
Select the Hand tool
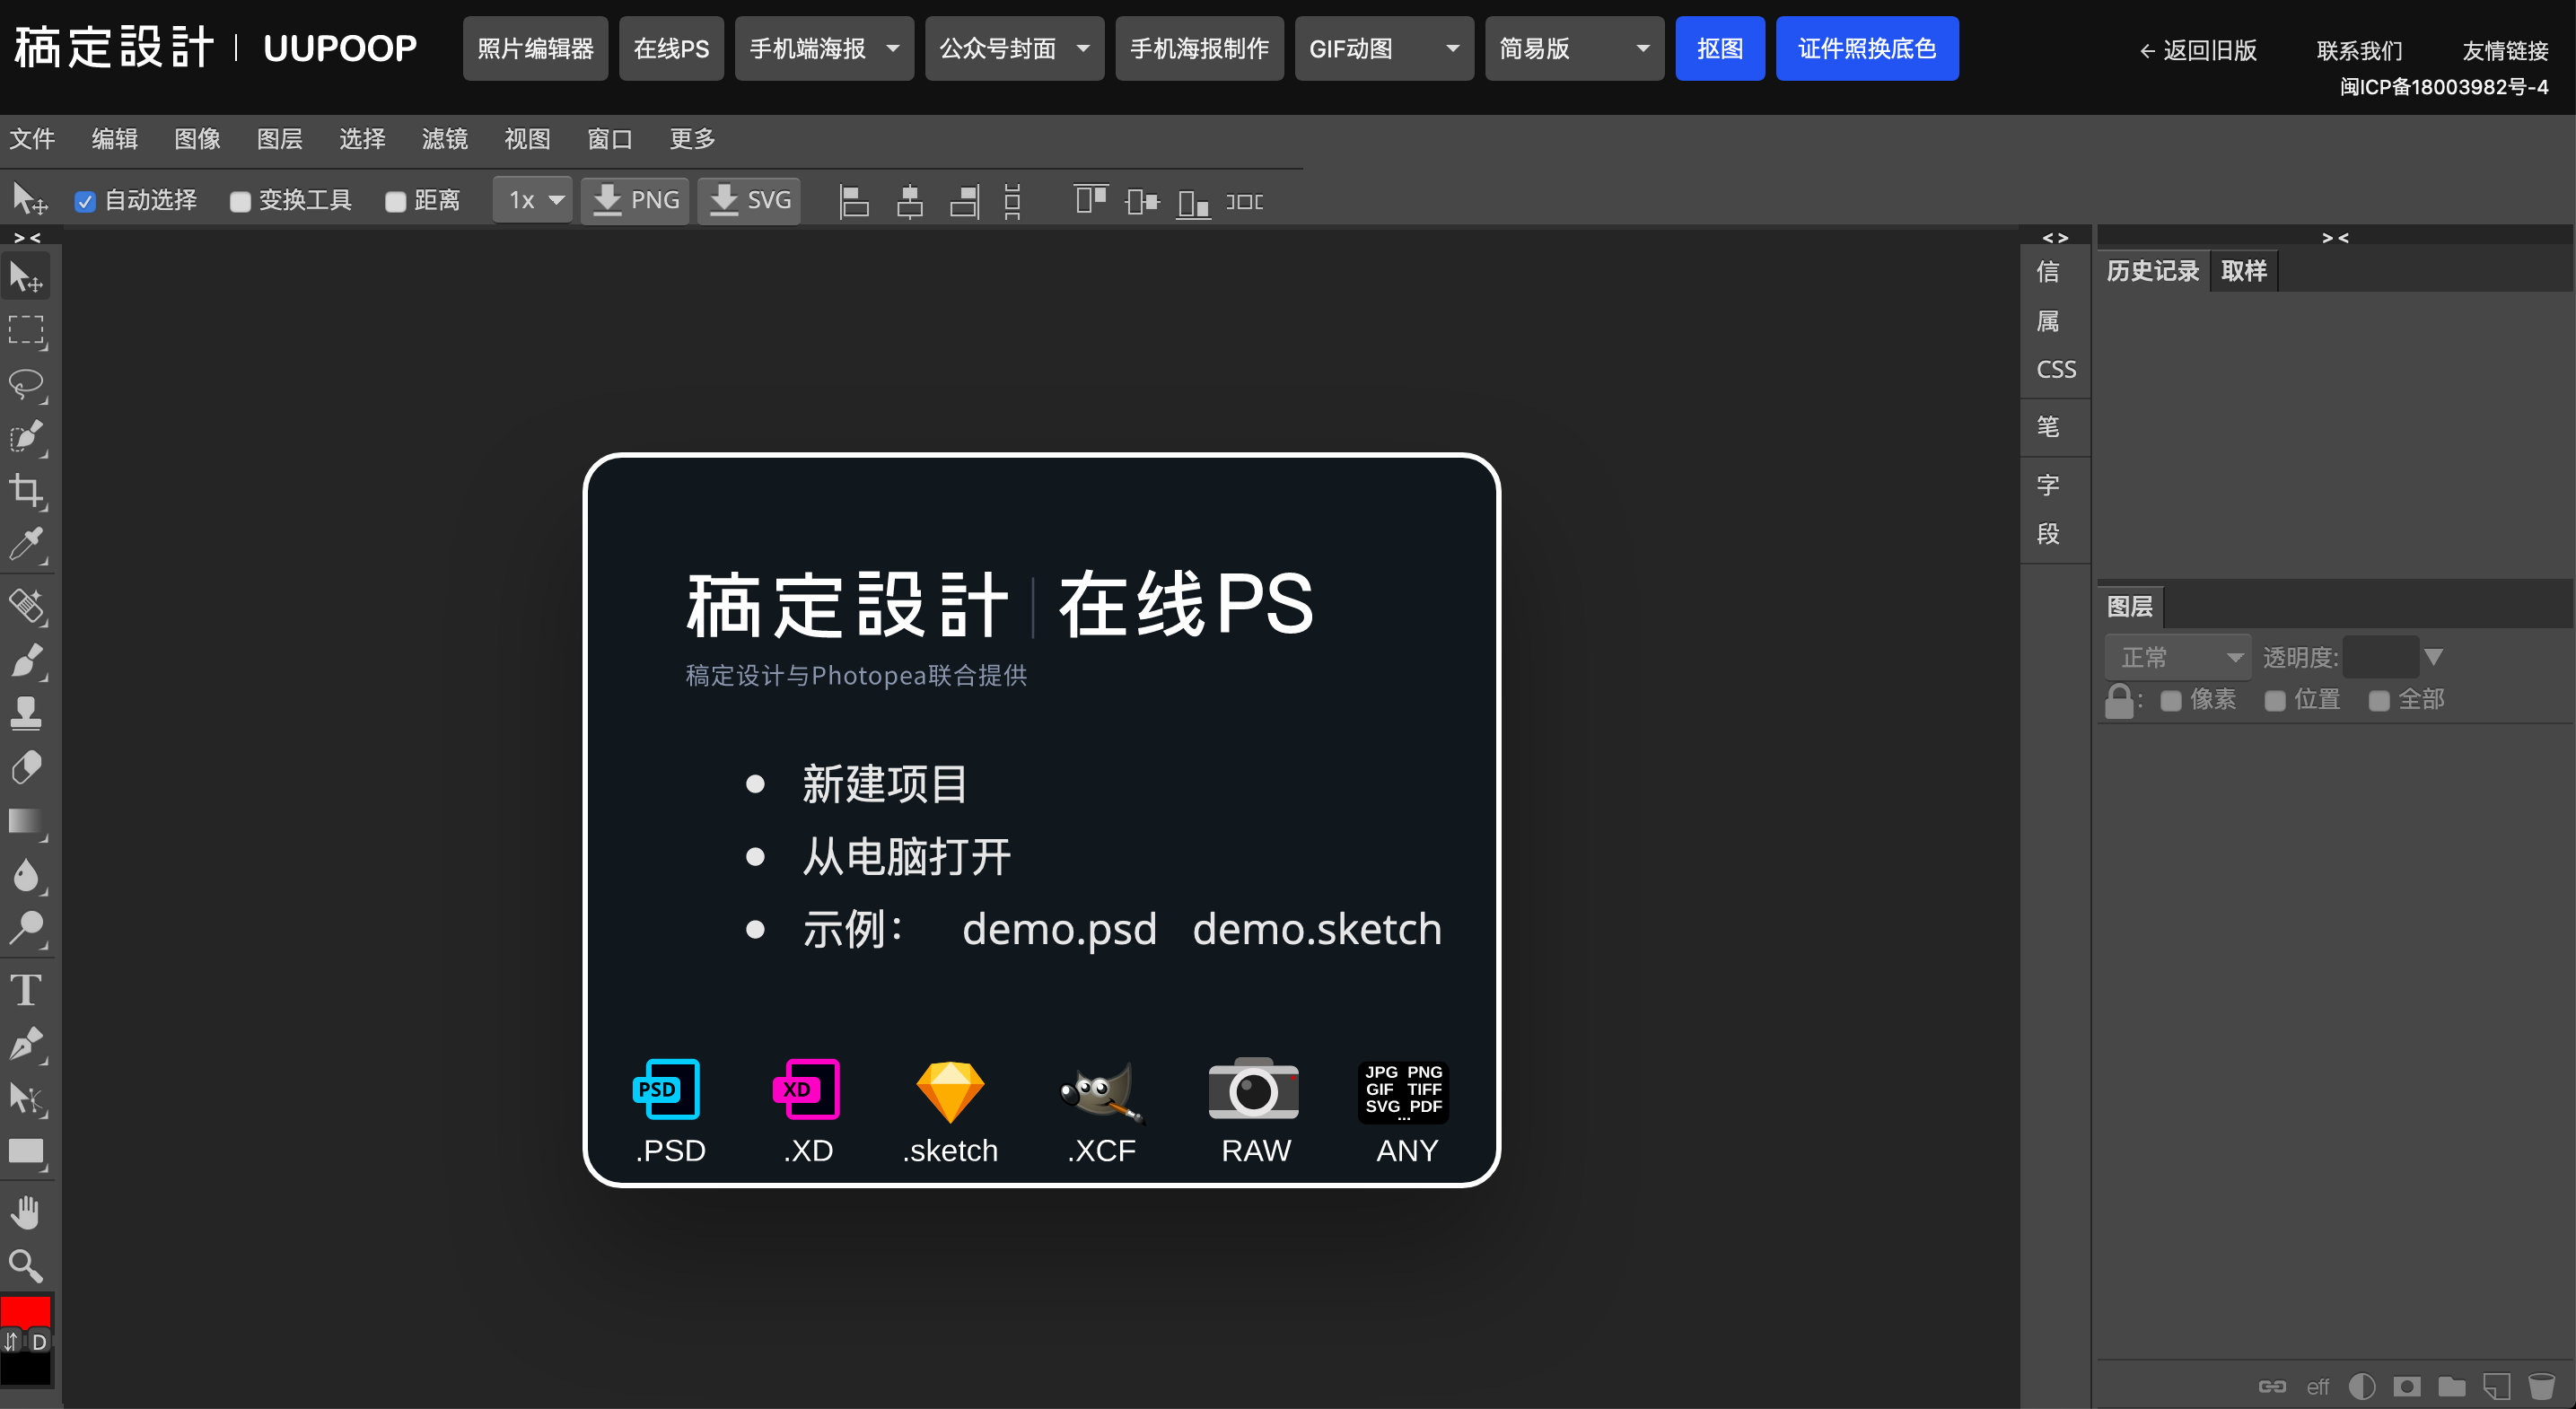tap(26, 1212)
